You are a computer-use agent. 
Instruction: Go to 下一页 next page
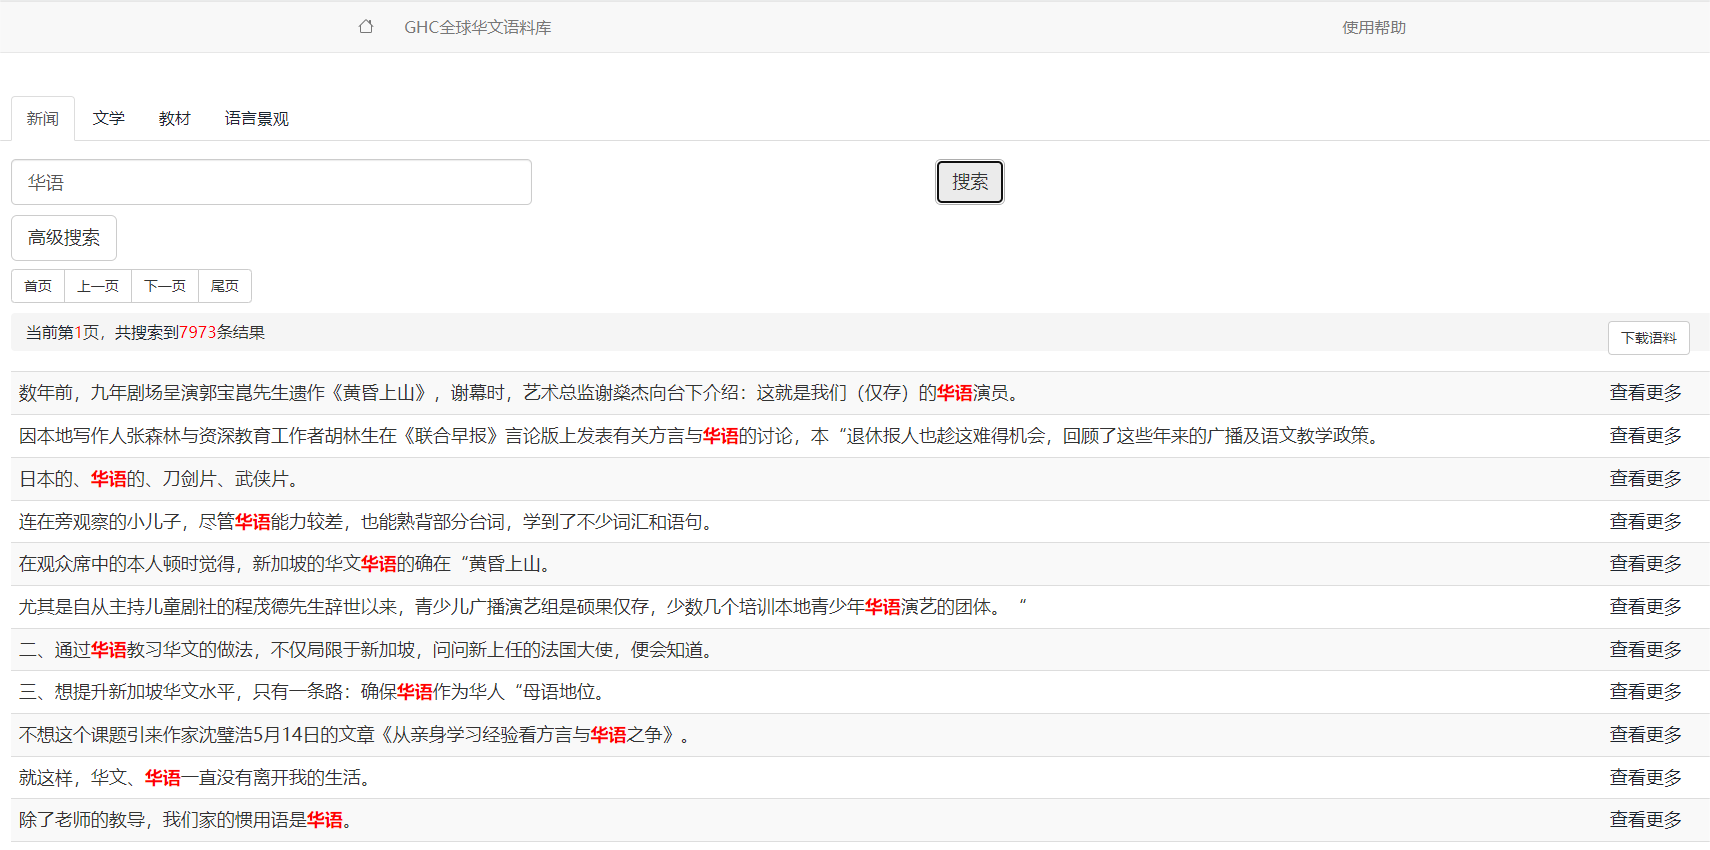(165, 286)
